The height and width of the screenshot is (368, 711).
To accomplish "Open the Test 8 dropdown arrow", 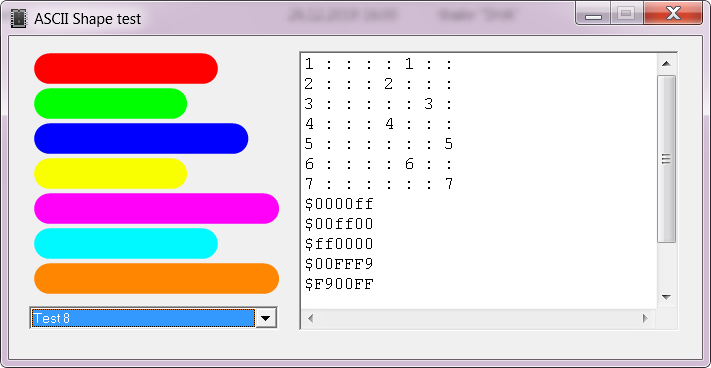I will click(x=266, y=318).
